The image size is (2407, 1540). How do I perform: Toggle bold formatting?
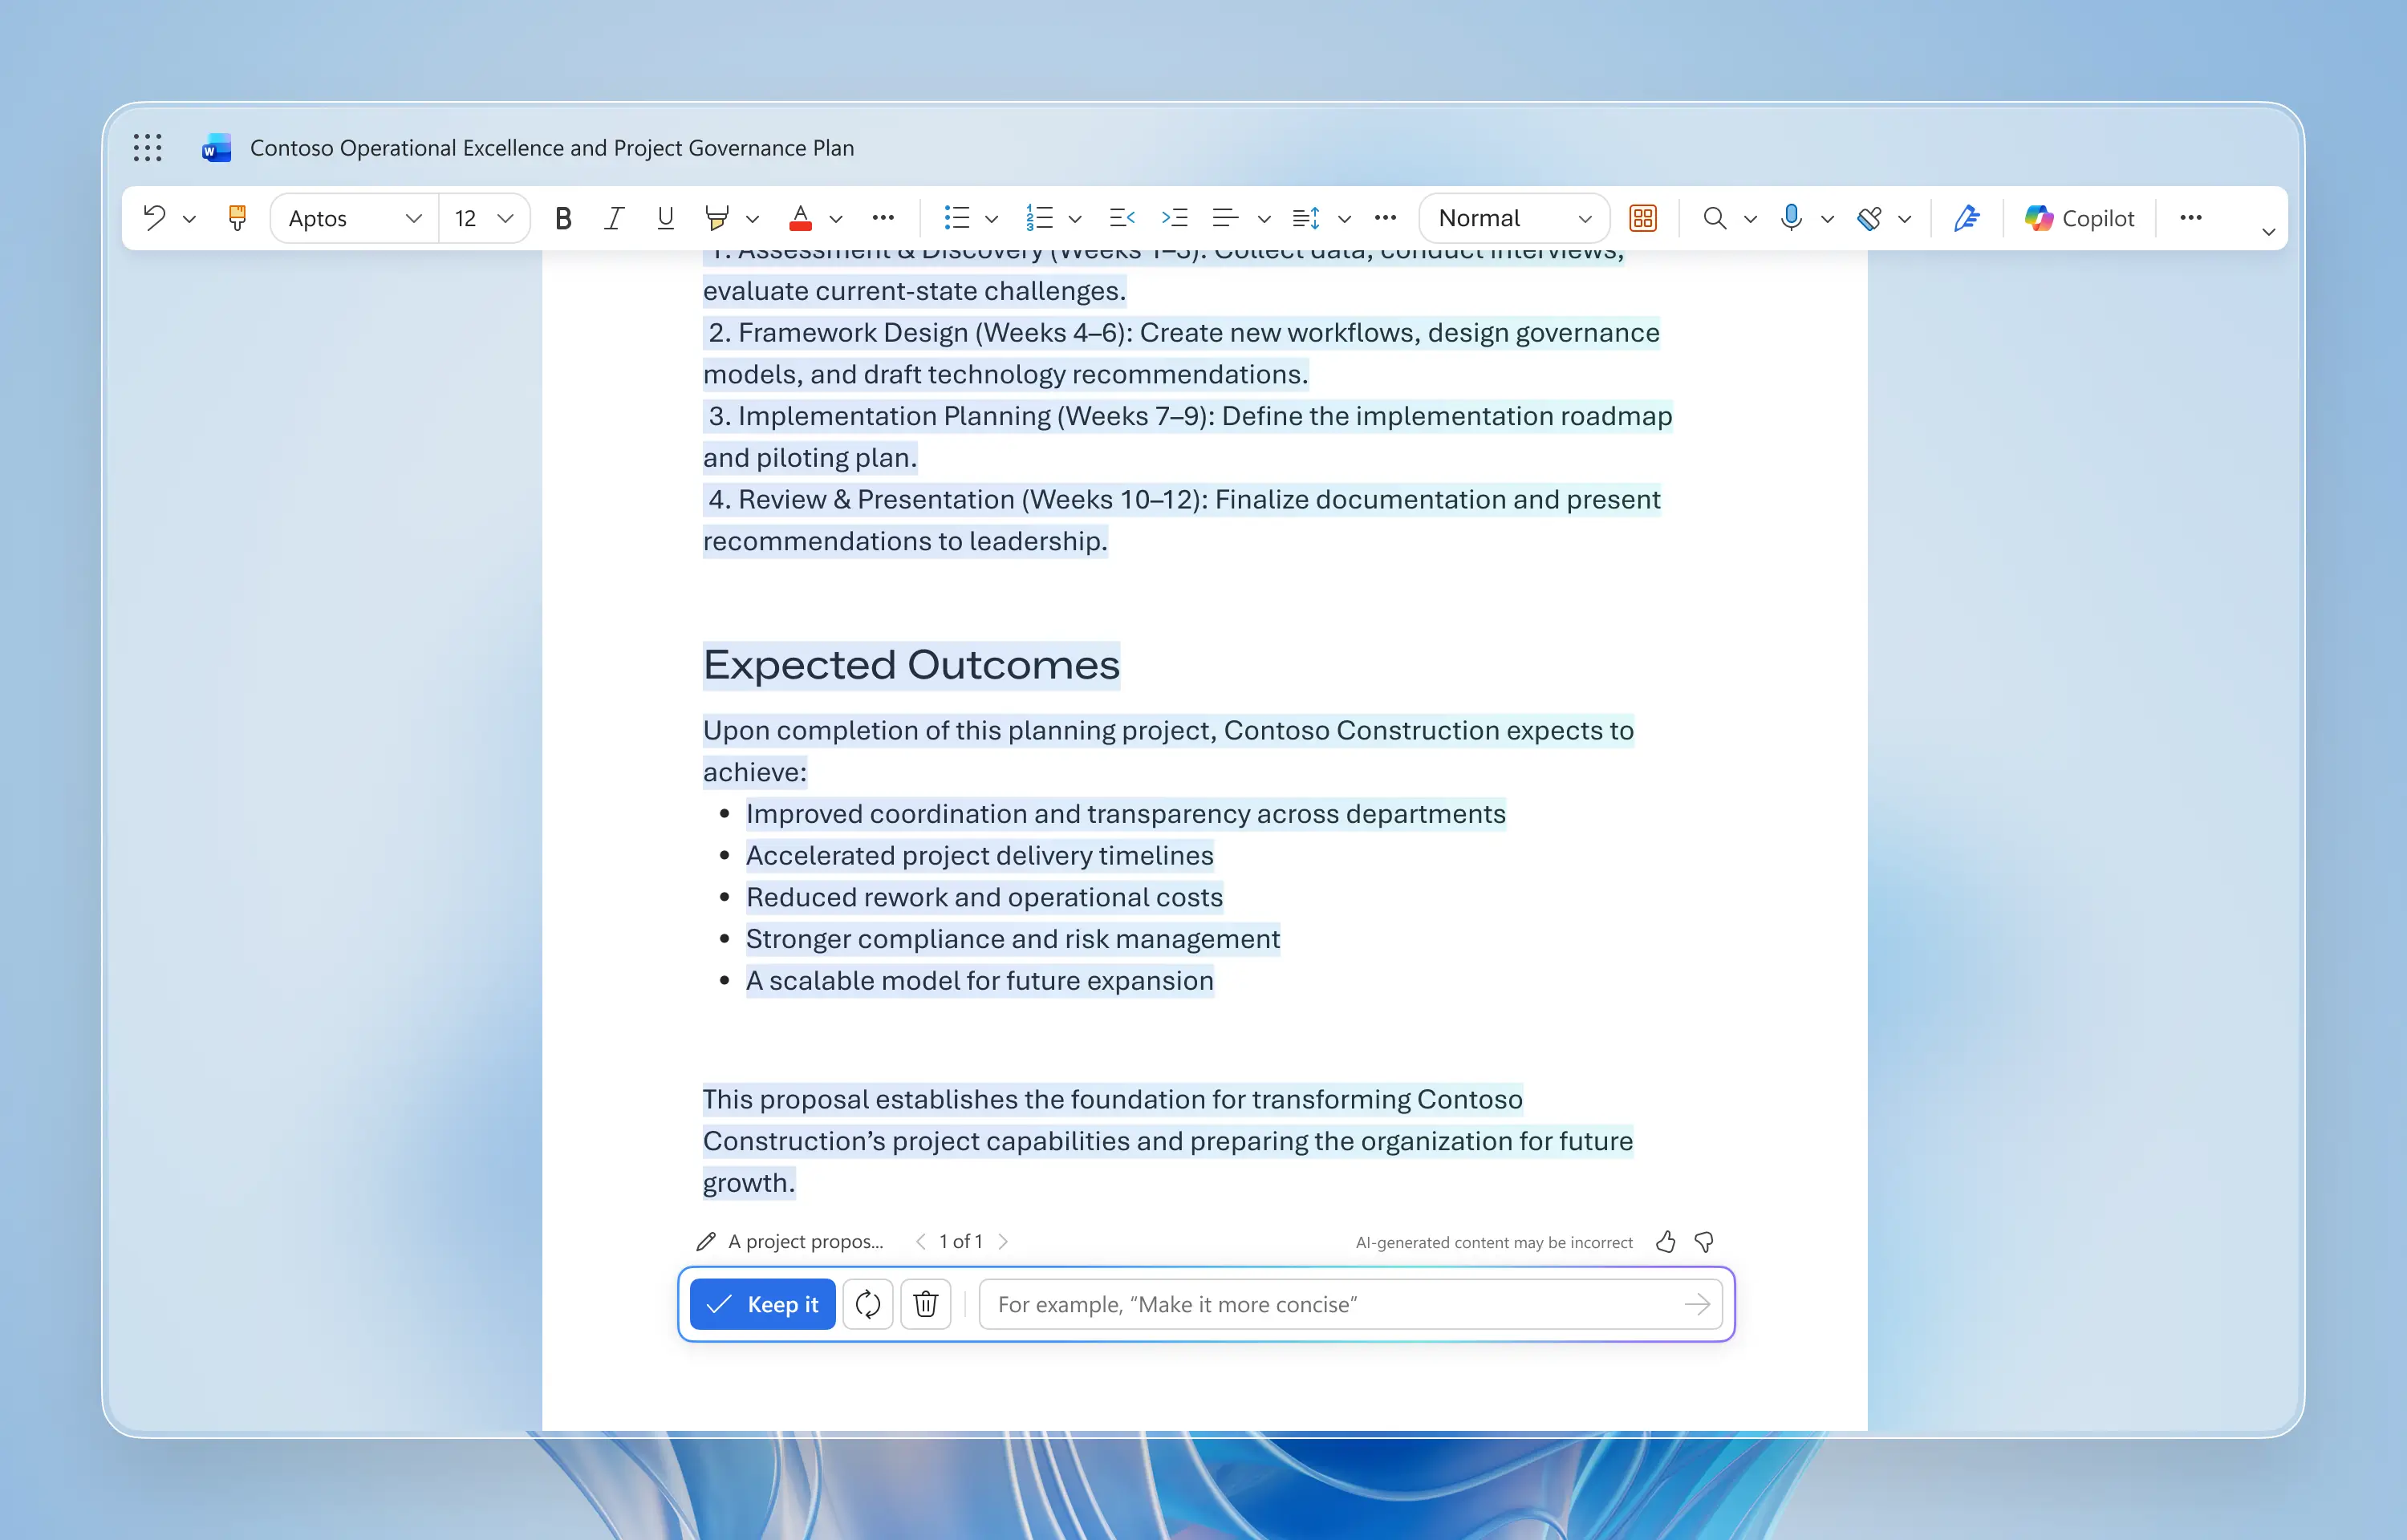point(563,218)
